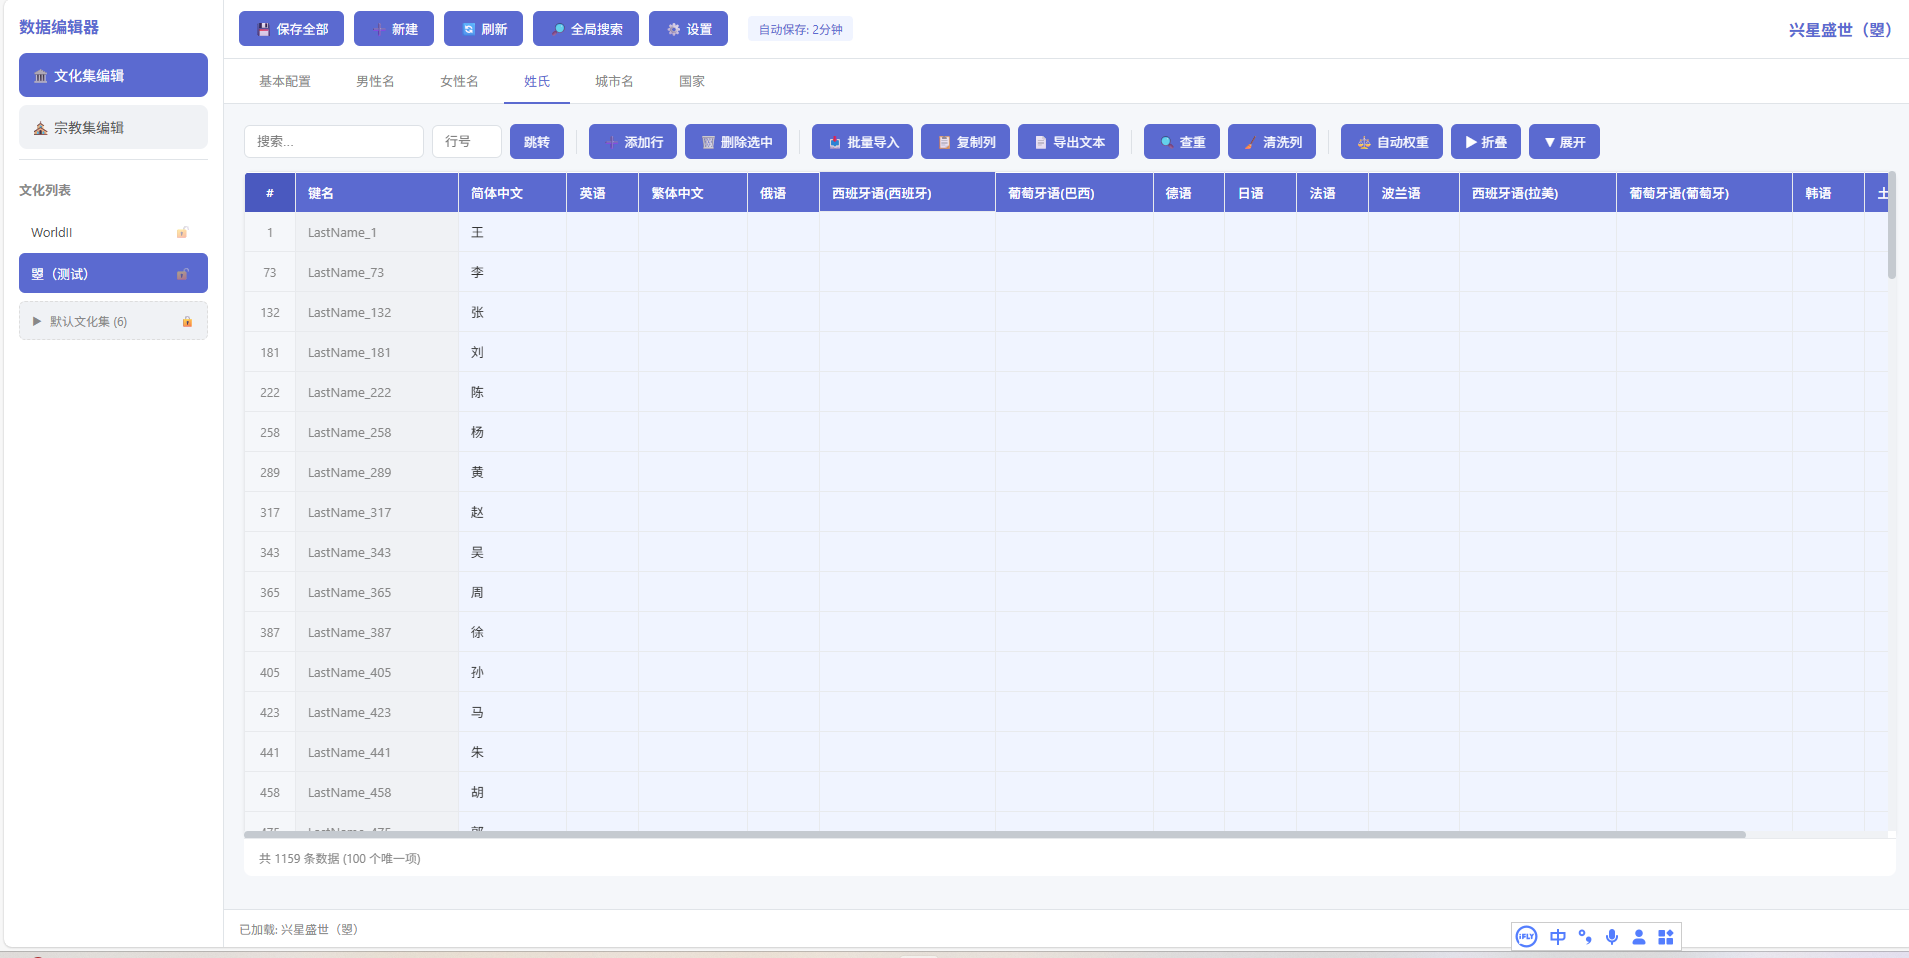Click the 保存全部 save button
The image size is (1909, 958).
[291, 29]
